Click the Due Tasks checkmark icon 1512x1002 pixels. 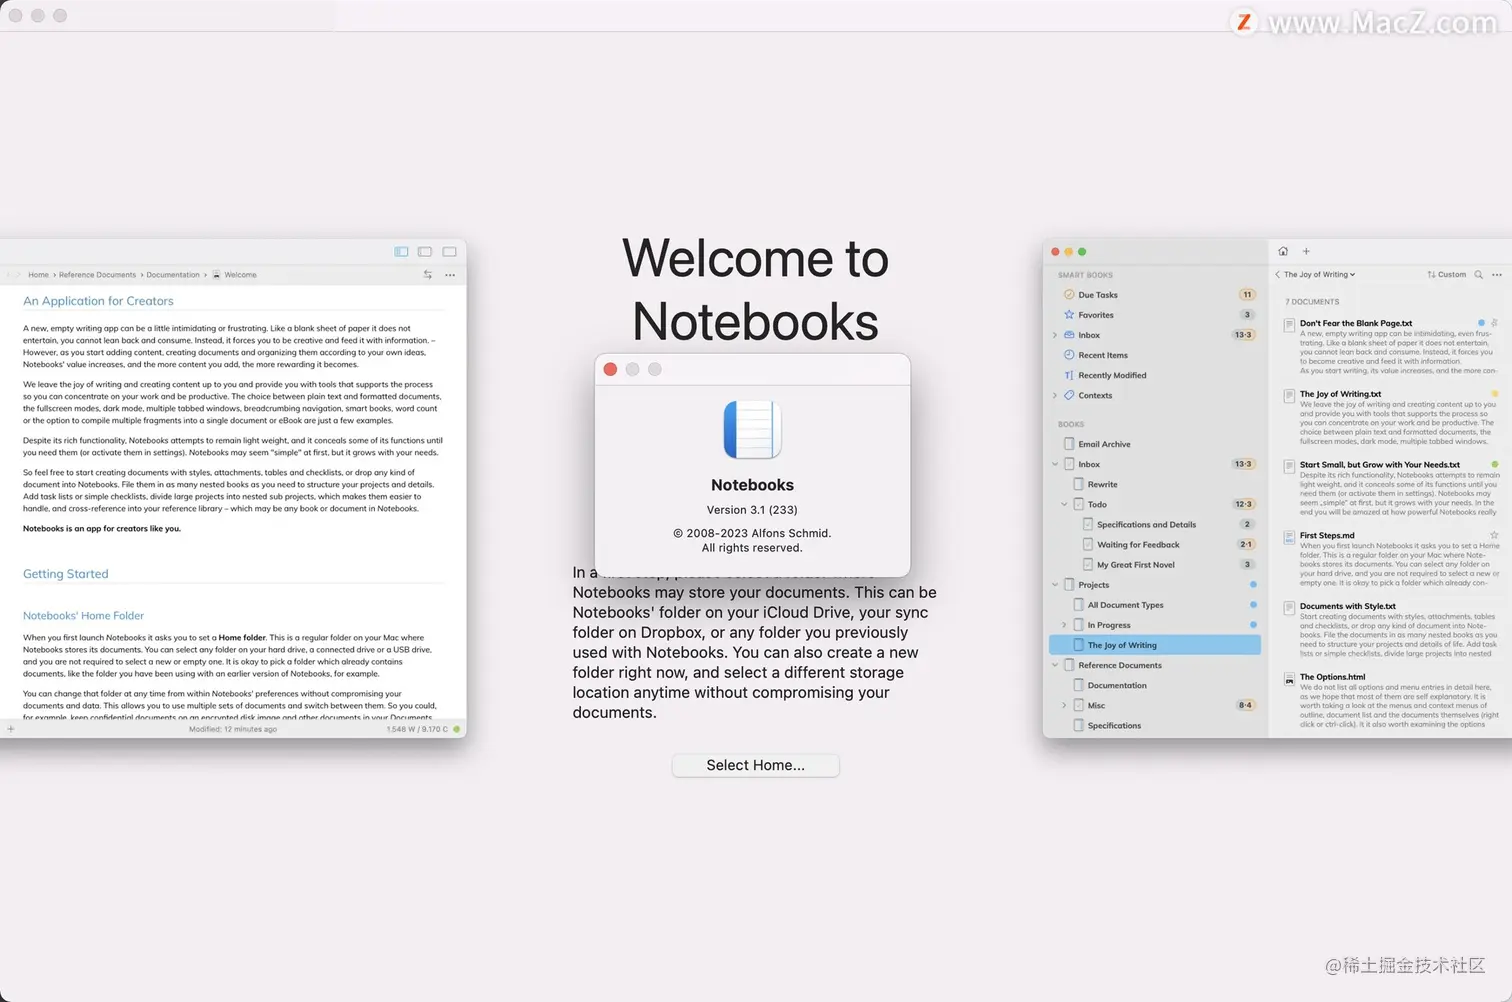[x=1069, y=295]
